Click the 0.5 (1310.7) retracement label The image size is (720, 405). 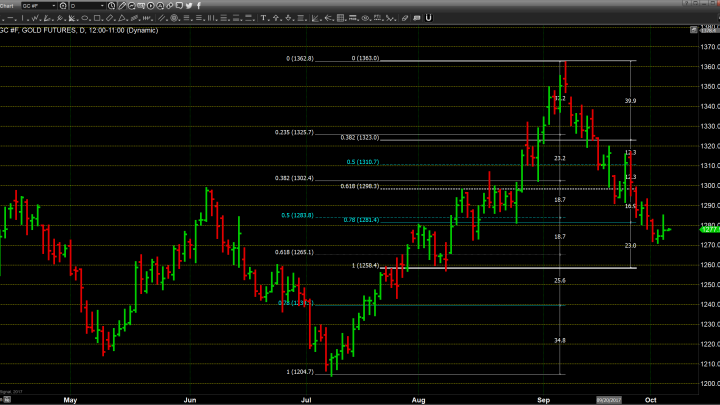(x=363, y=162)
